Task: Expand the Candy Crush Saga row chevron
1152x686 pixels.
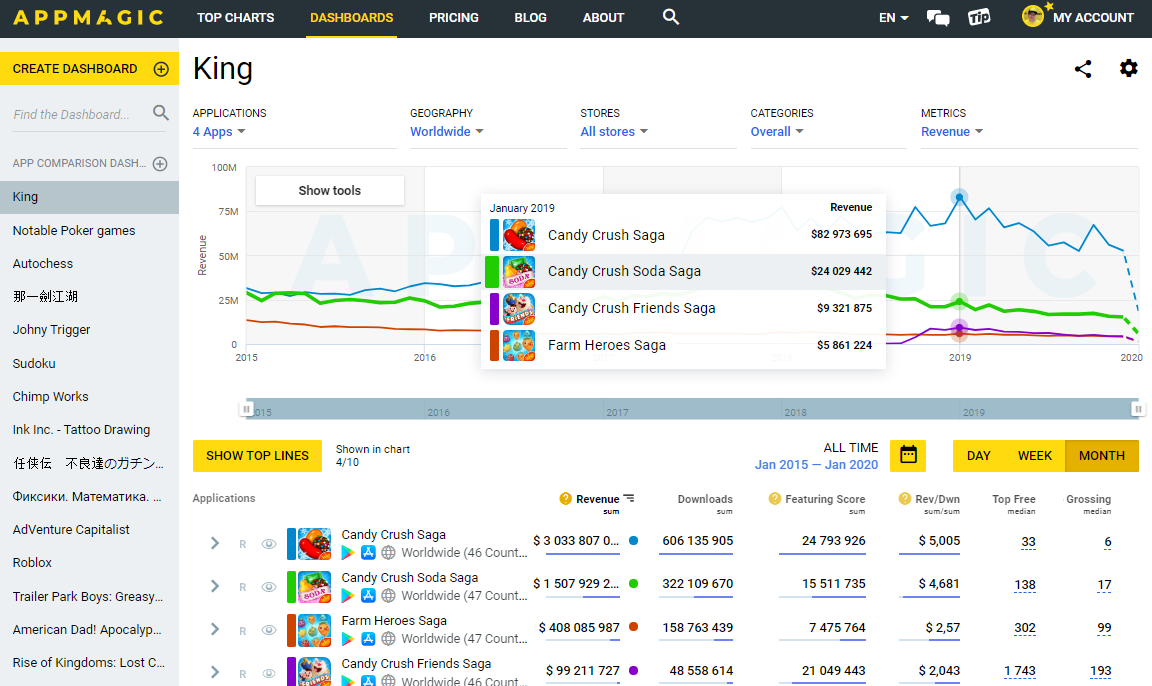Action: [x=214, y=544]
